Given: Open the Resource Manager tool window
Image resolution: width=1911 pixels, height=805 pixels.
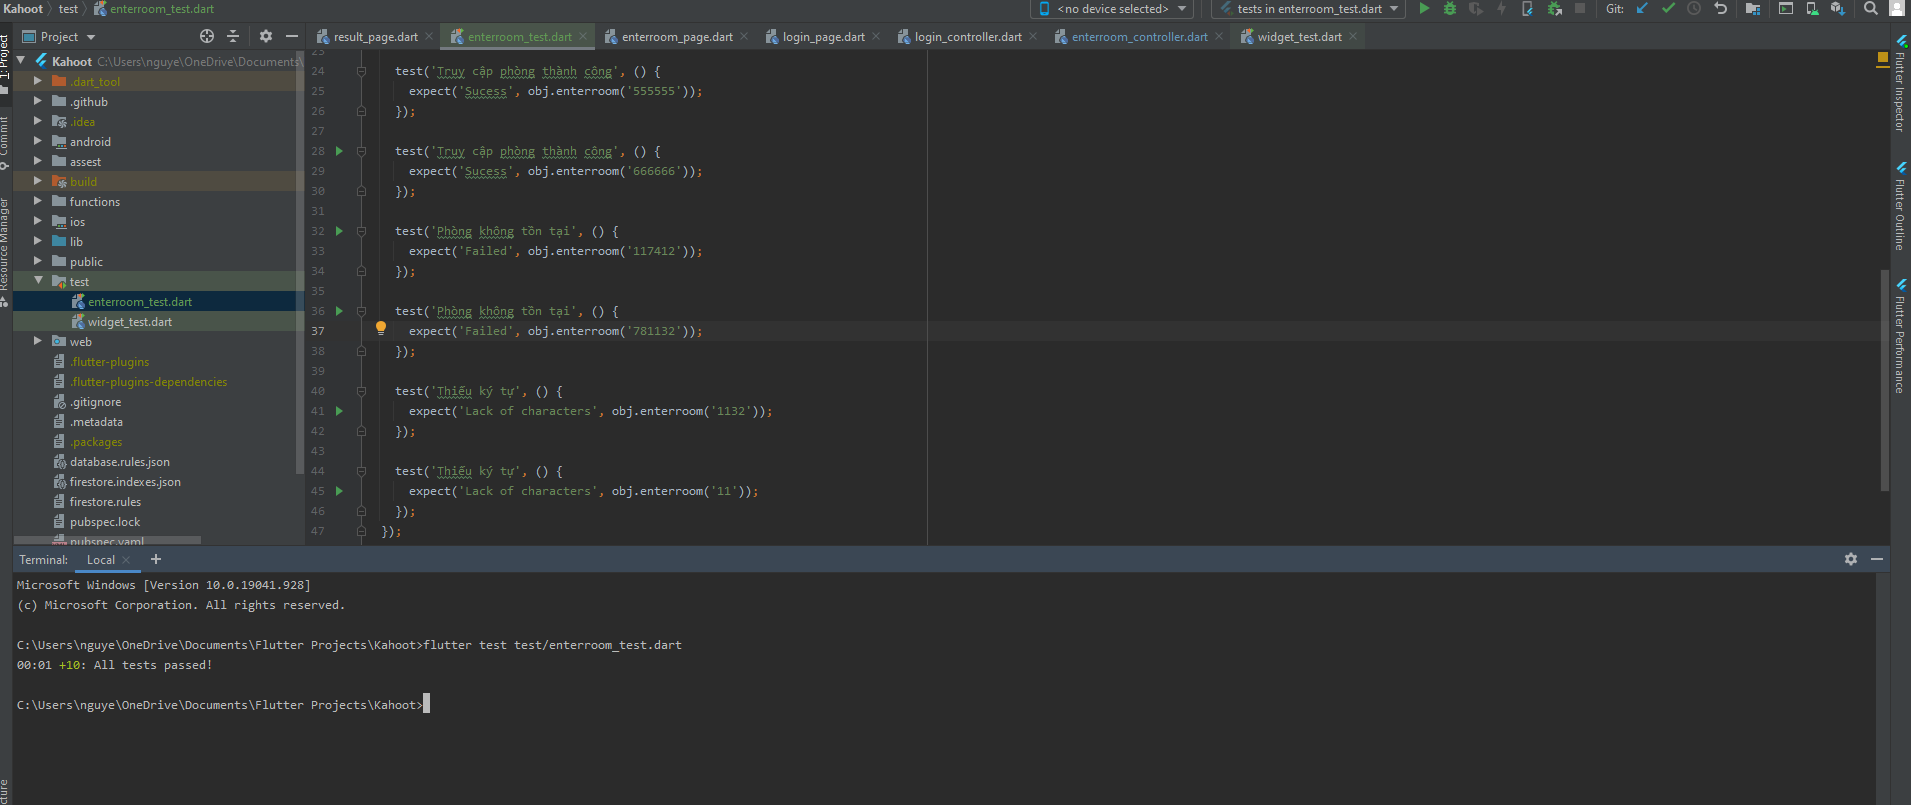Looking at the screenshot, I should click(5, 250).
